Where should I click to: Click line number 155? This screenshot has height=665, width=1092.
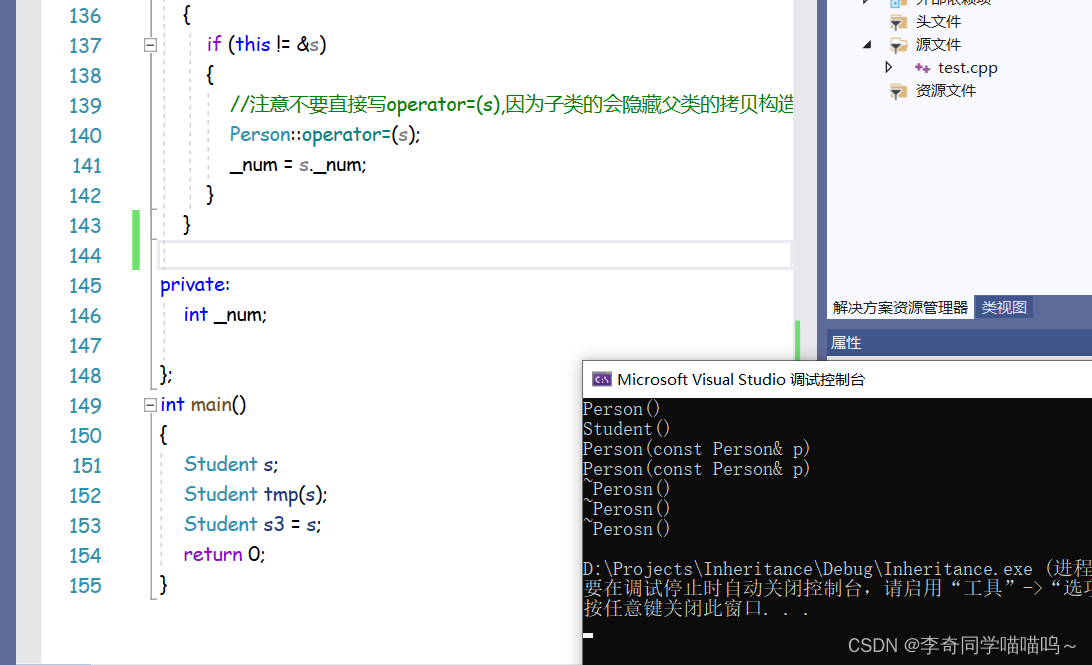85,586
